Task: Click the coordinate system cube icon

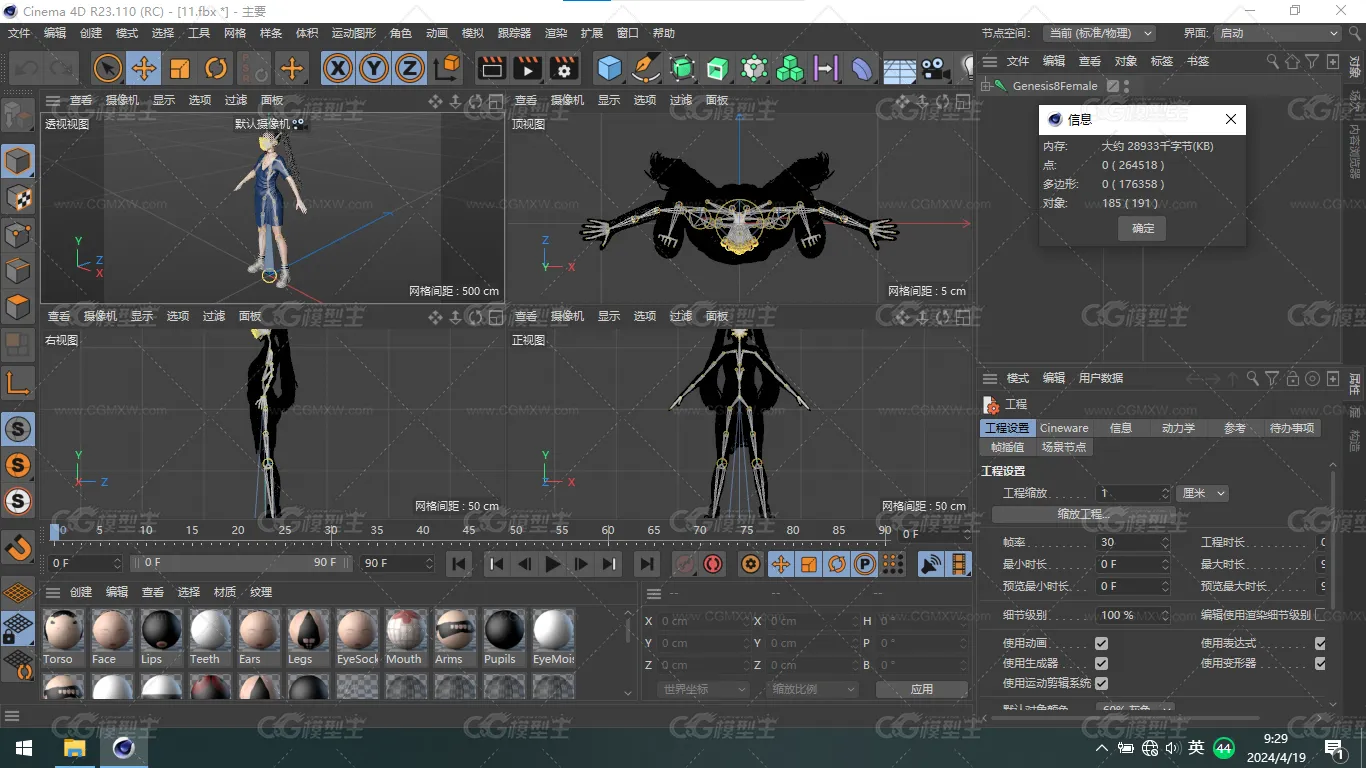Action: click(x=448, y=68)
